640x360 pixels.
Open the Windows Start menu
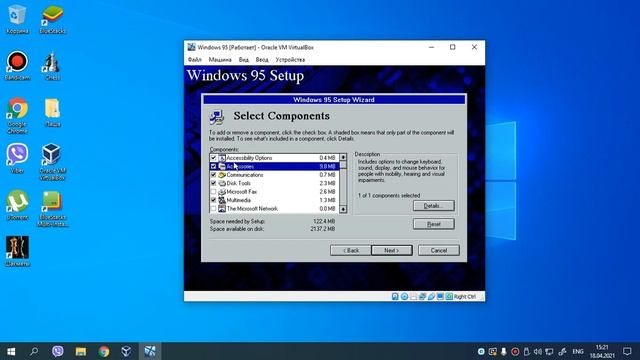(x=11, y=351)
